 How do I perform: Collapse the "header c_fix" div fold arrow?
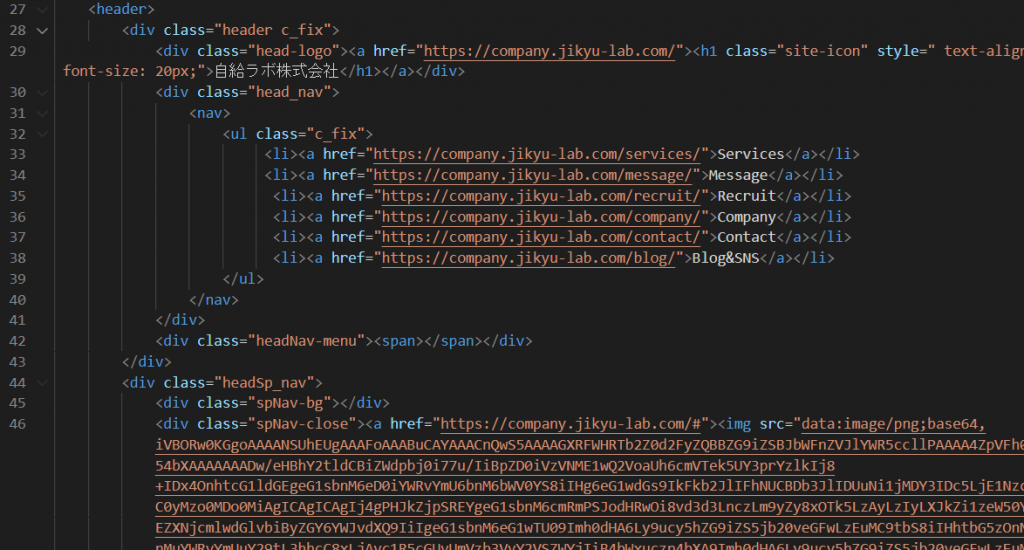(42, 30)
